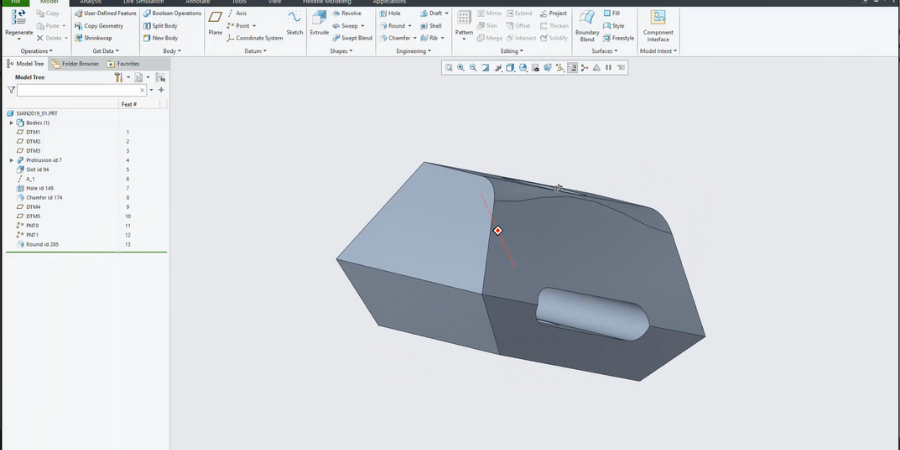Select the Extrude tool
The image size is (900, 450).
pyautogui.click(x=319, y=20)
